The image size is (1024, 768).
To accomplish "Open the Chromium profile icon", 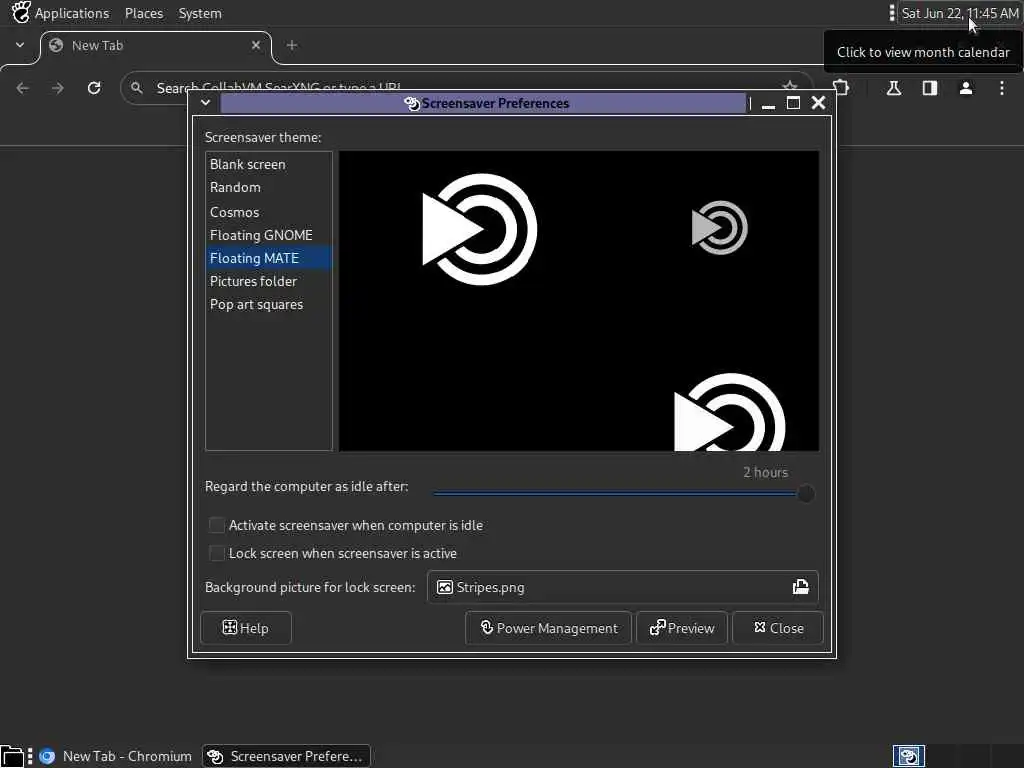I will (966, 88).
